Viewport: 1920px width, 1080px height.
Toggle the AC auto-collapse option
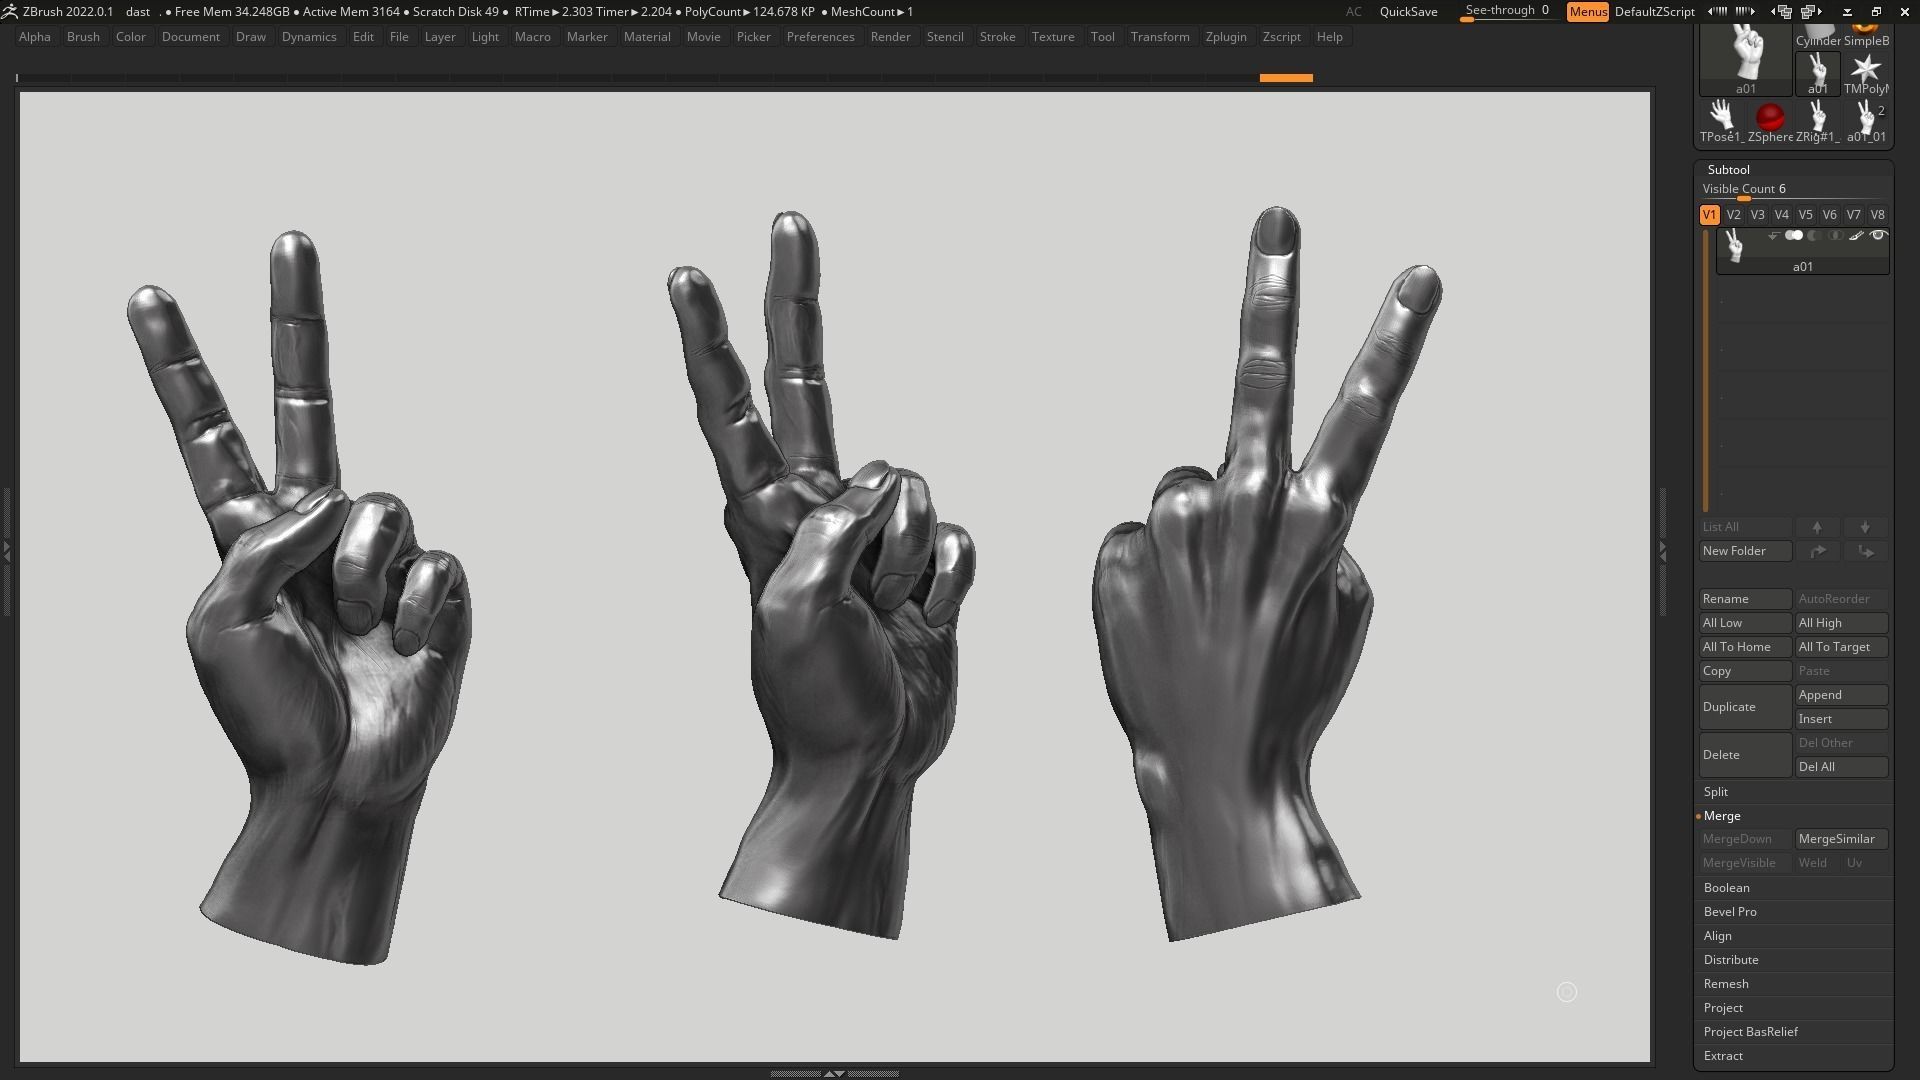point(1353,12)
